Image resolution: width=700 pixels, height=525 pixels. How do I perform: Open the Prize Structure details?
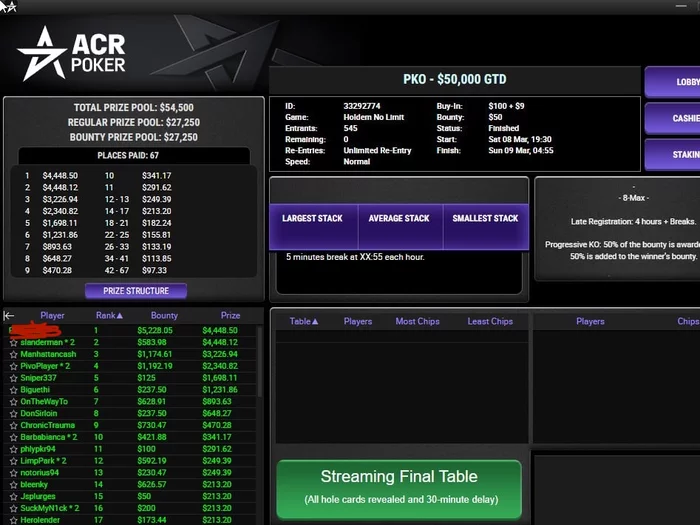click(136, 291)
